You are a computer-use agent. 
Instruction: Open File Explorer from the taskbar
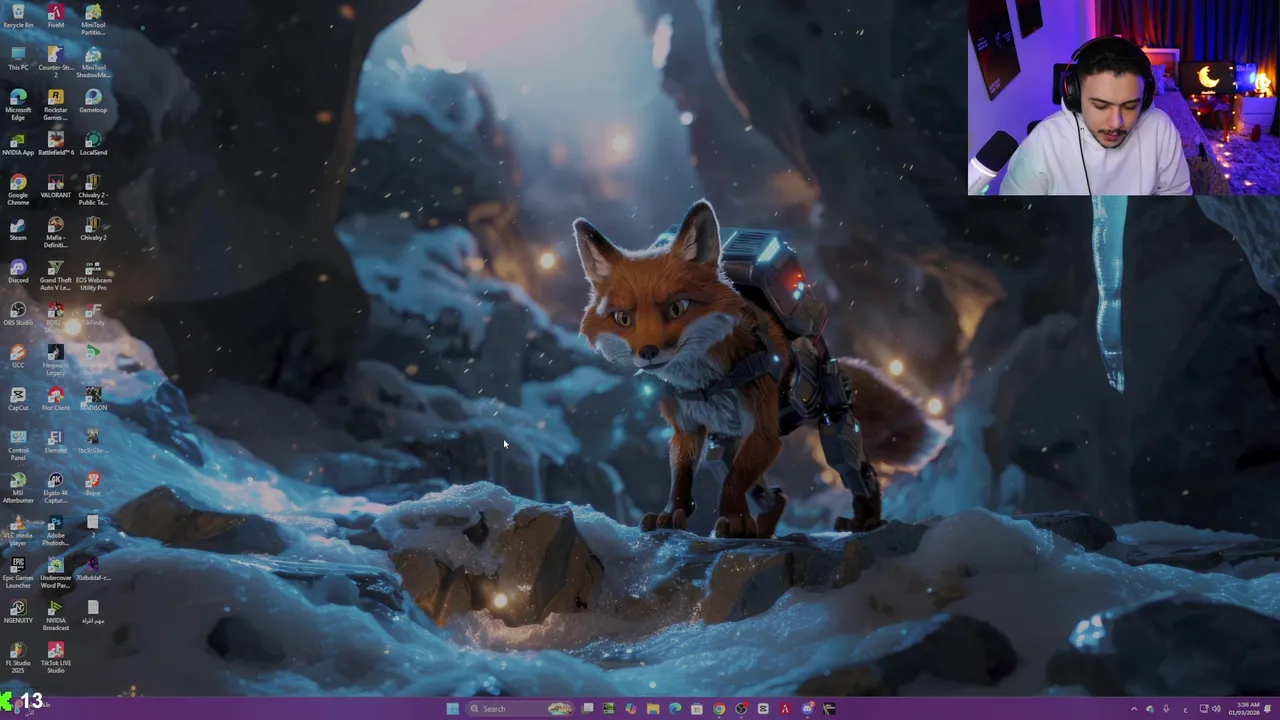[x=653, y=709]
